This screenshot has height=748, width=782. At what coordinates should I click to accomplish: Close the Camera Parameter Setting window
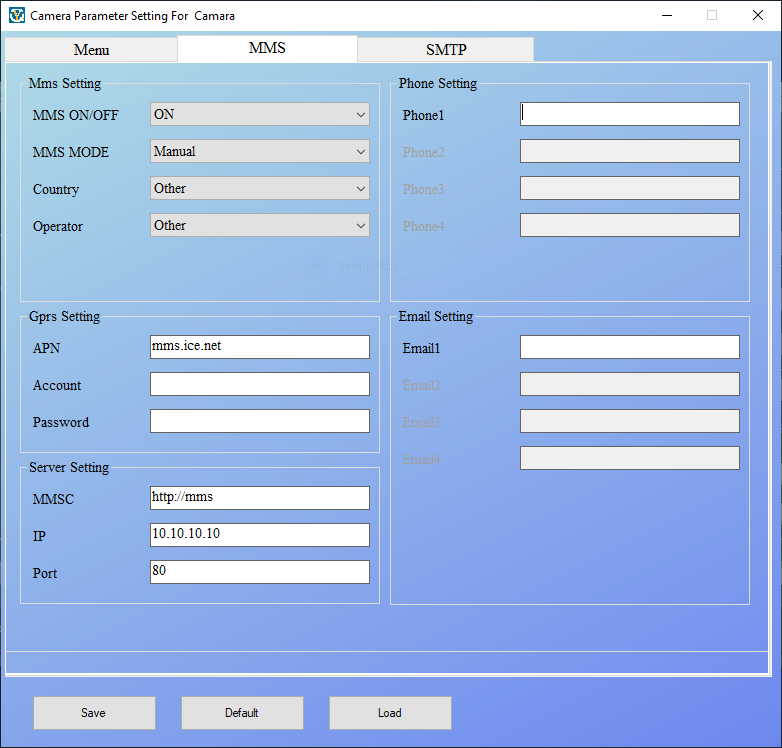(758, 15)
